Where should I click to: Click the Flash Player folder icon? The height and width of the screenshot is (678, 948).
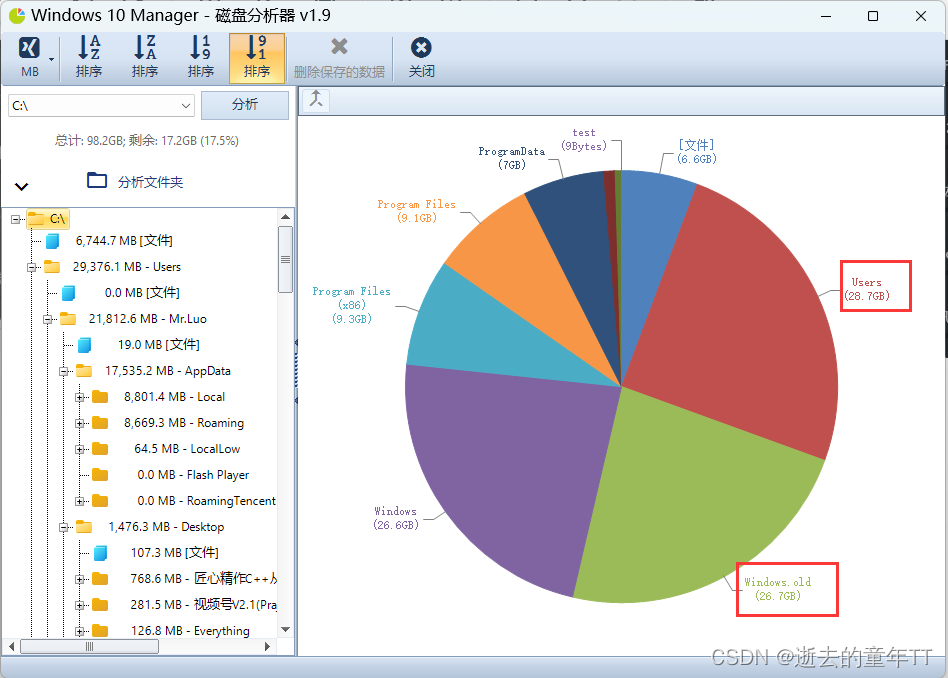click(x=100, y=475)
